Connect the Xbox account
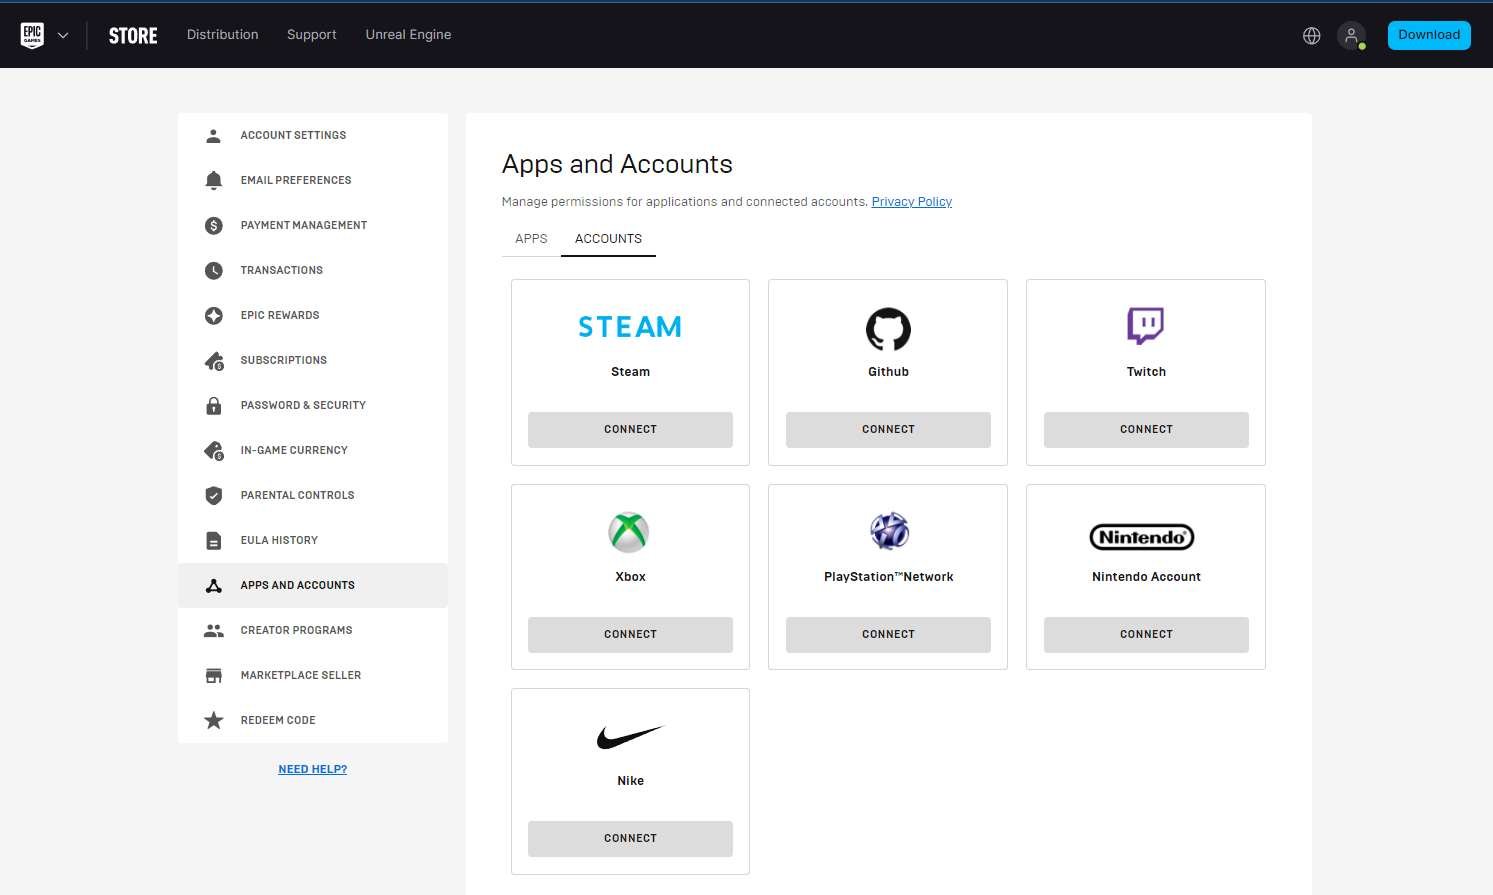1493x895 pixels. tap(630, 635)
